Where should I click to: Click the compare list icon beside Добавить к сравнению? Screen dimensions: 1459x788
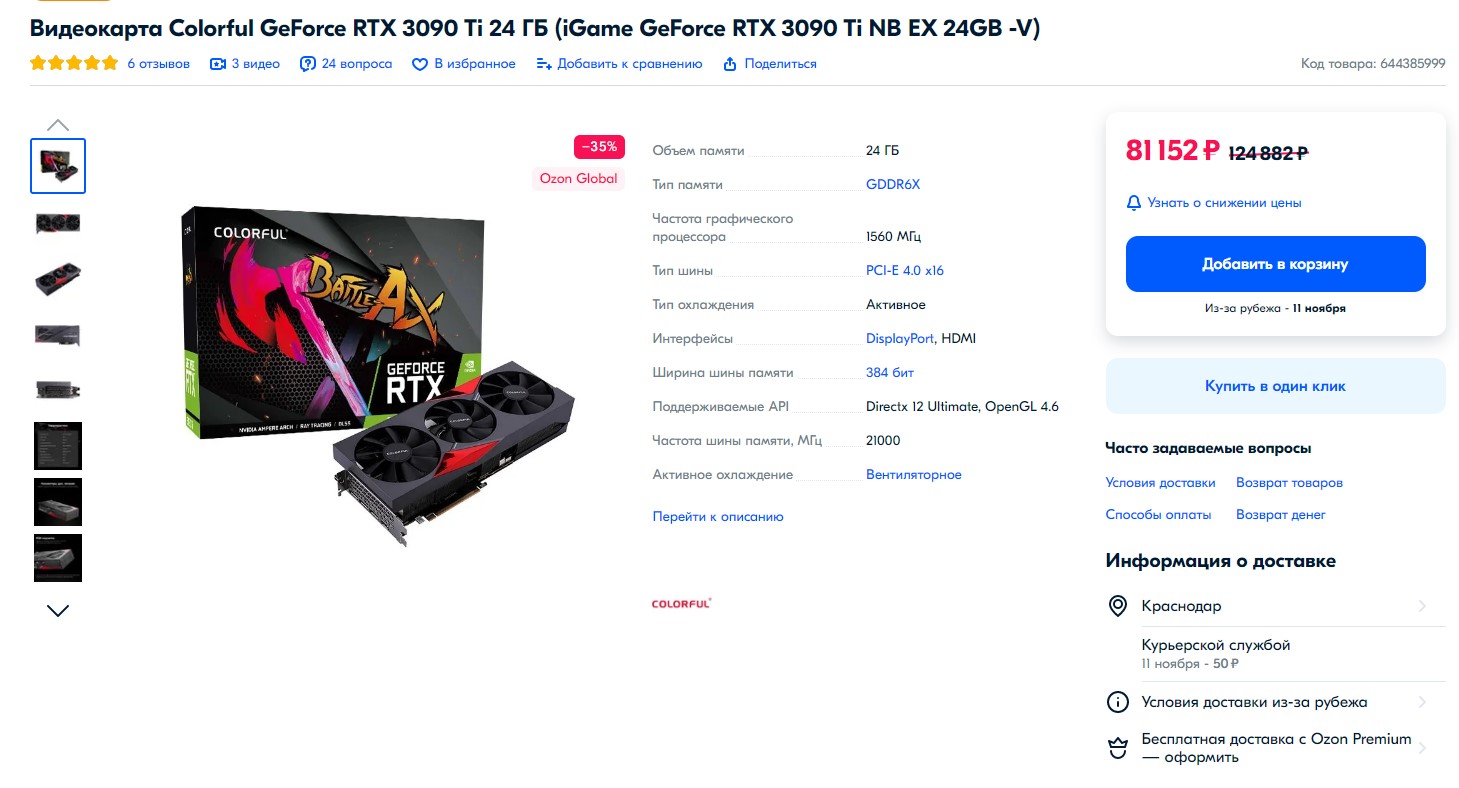pyautogui.click(x=544, y=64)
